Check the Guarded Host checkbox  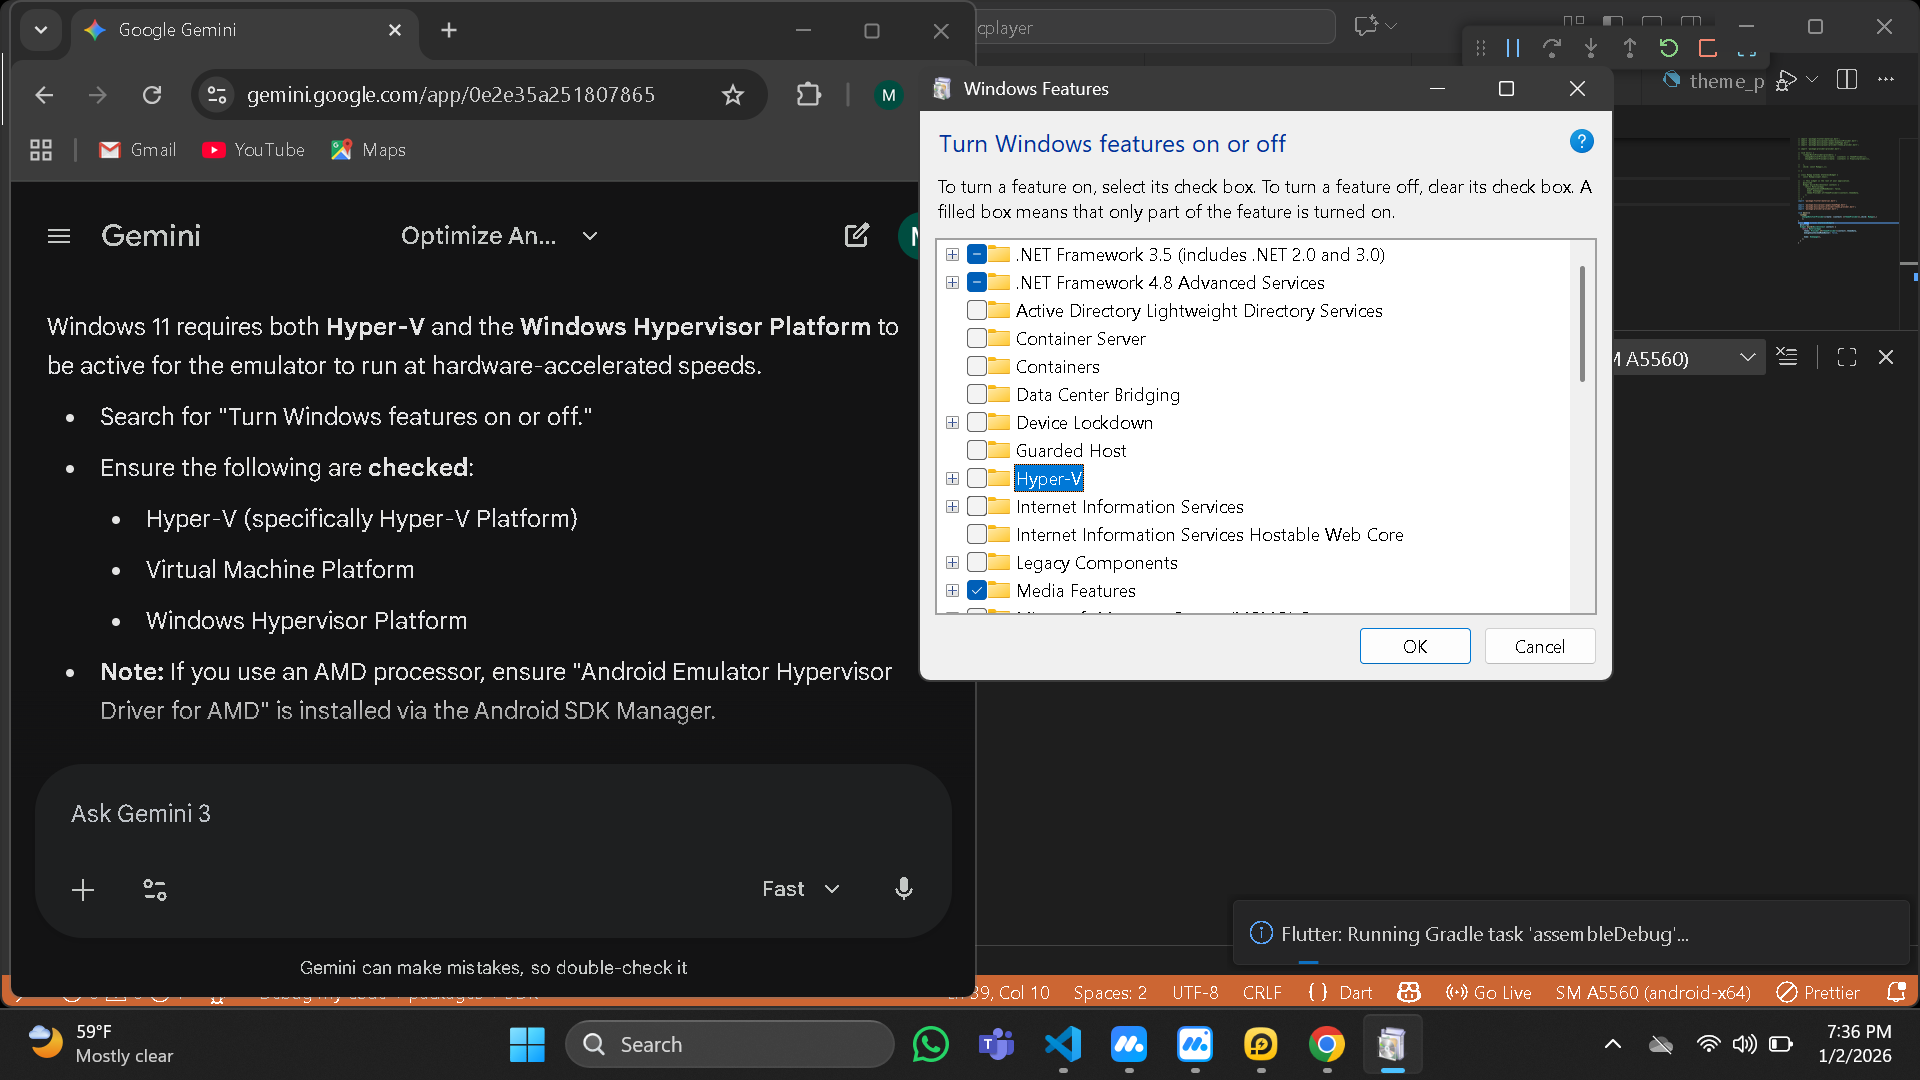(x=977, y=451)
